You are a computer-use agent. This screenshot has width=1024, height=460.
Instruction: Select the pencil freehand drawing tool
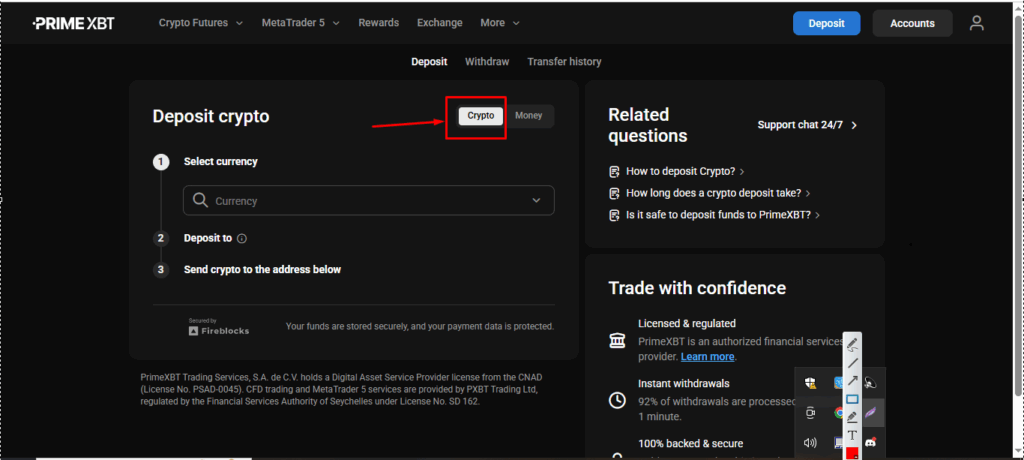852,344
